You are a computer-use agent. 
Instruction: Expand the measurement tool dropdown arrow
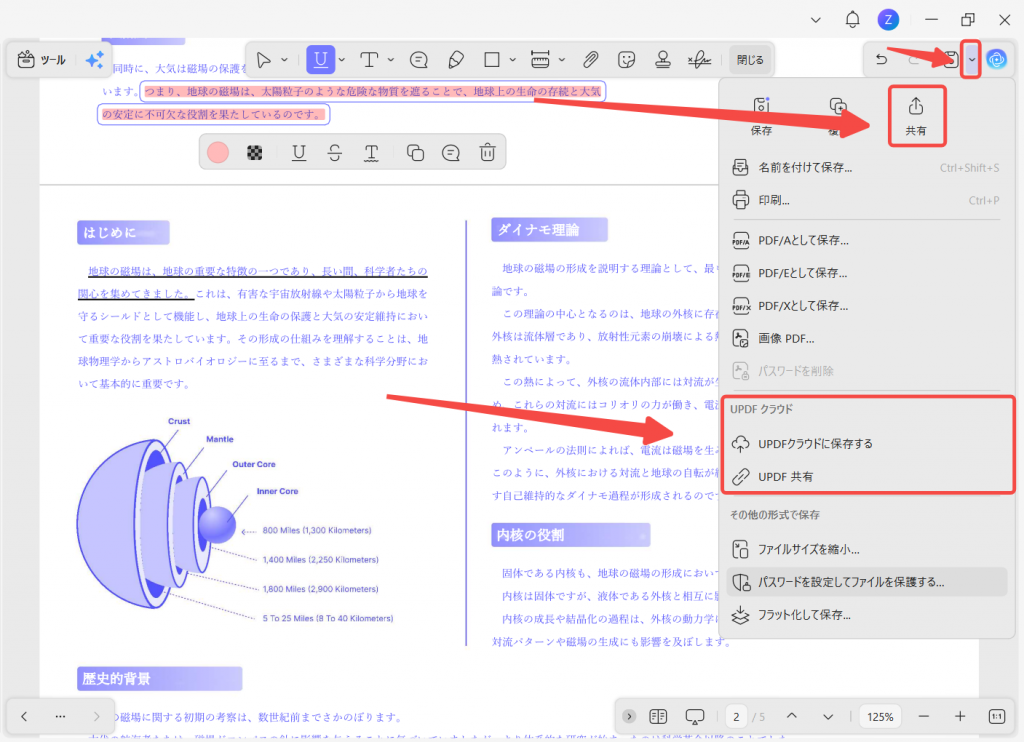click(x=562, y=60)
